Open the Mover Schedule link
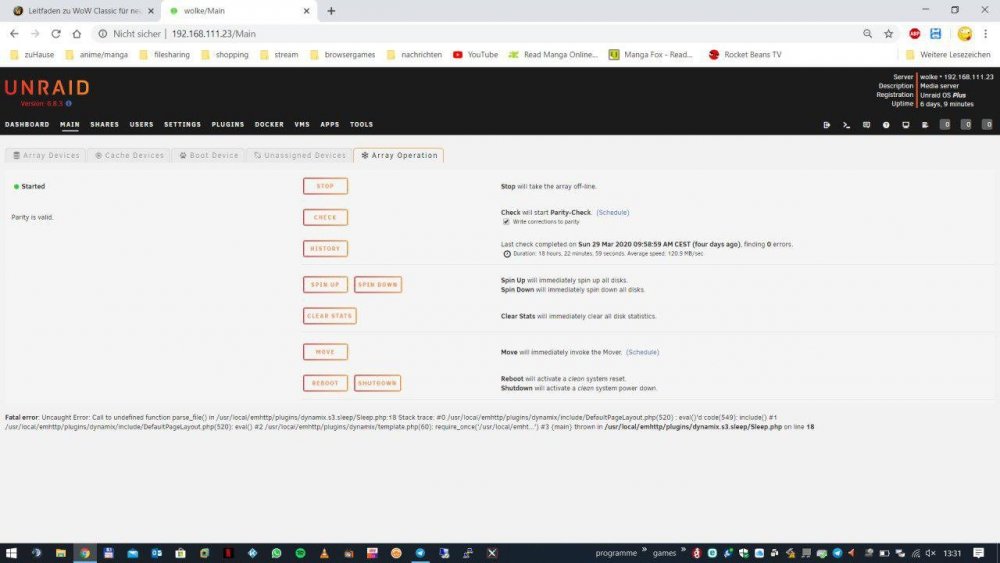This screenshot has width=1000, height=563. pos(642,352)
